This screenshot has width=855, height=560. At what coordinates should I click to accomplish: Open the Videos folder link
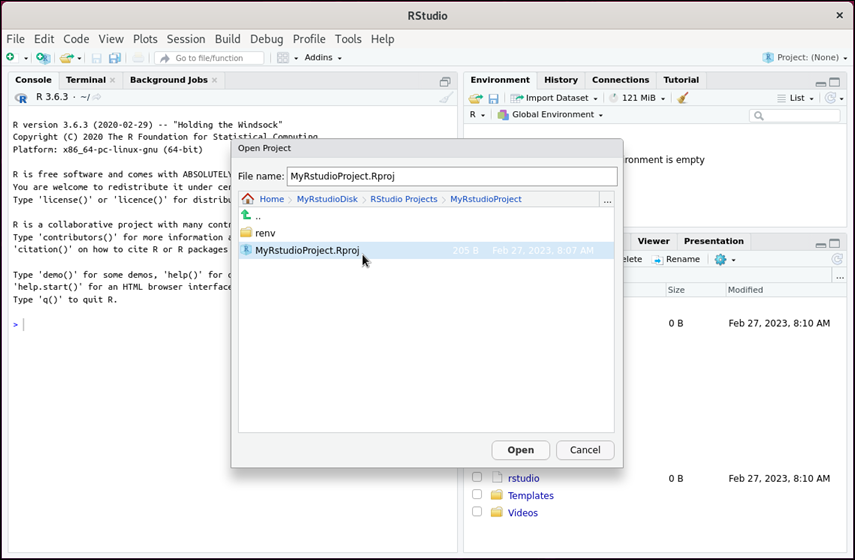tap(523, 513)
